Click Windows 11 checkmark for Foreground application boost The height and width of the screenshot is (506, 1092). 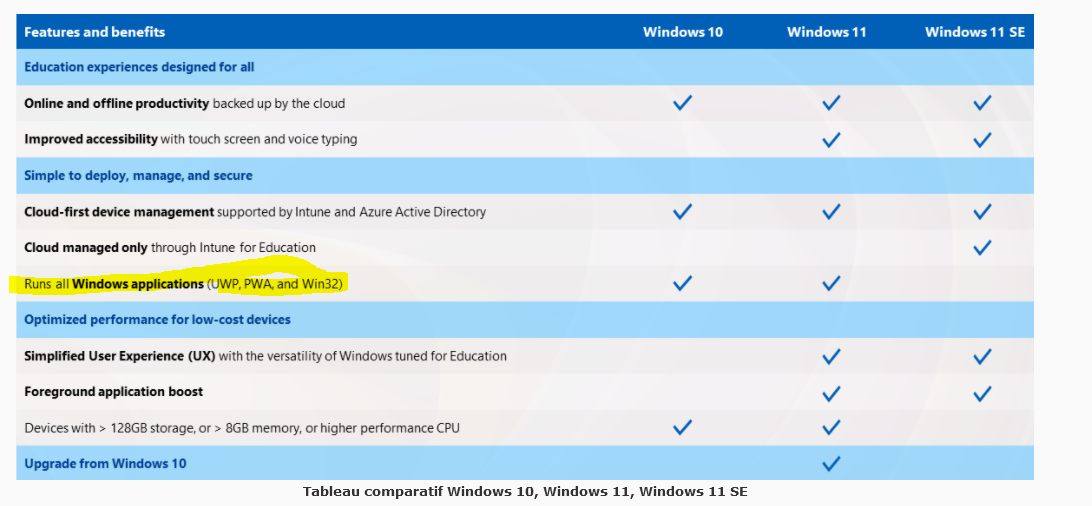831,394
